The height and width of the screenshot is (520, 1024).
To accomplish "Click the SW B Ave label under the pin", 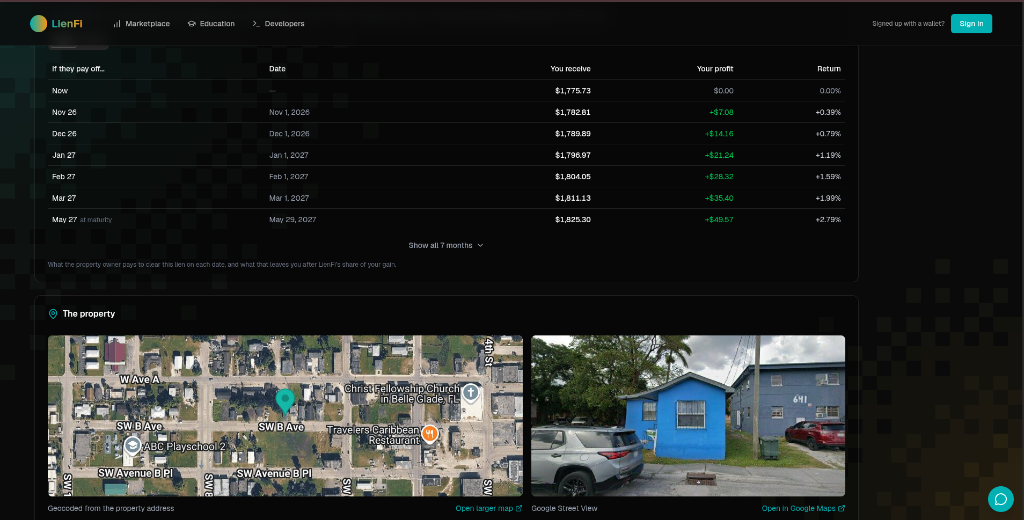I will [x=281, y=427].
